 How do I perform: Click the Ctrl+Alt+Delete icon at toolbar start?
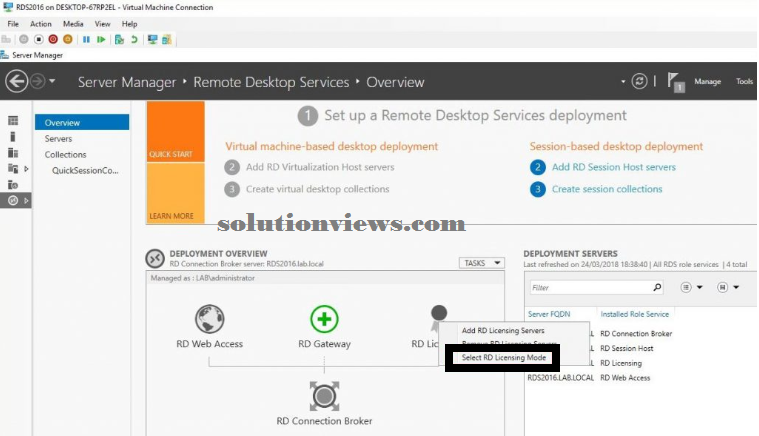(6, 39)
